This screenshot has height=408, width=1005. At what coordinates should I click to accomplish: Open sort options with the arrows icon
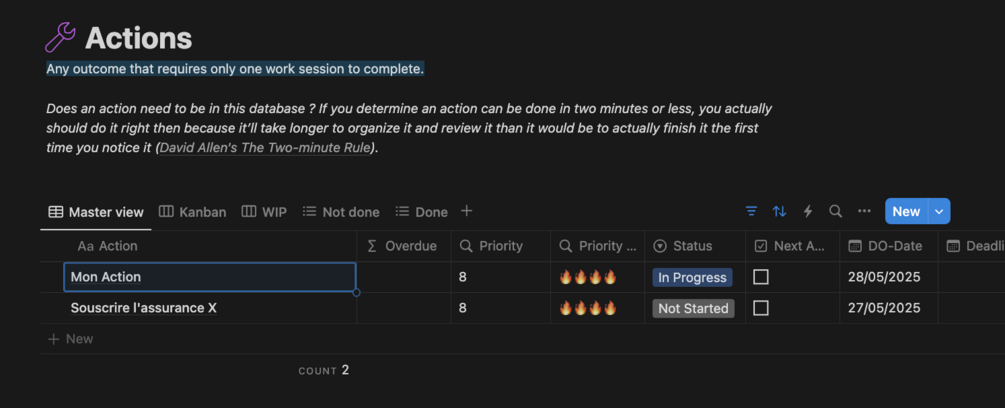coord(779,211)
